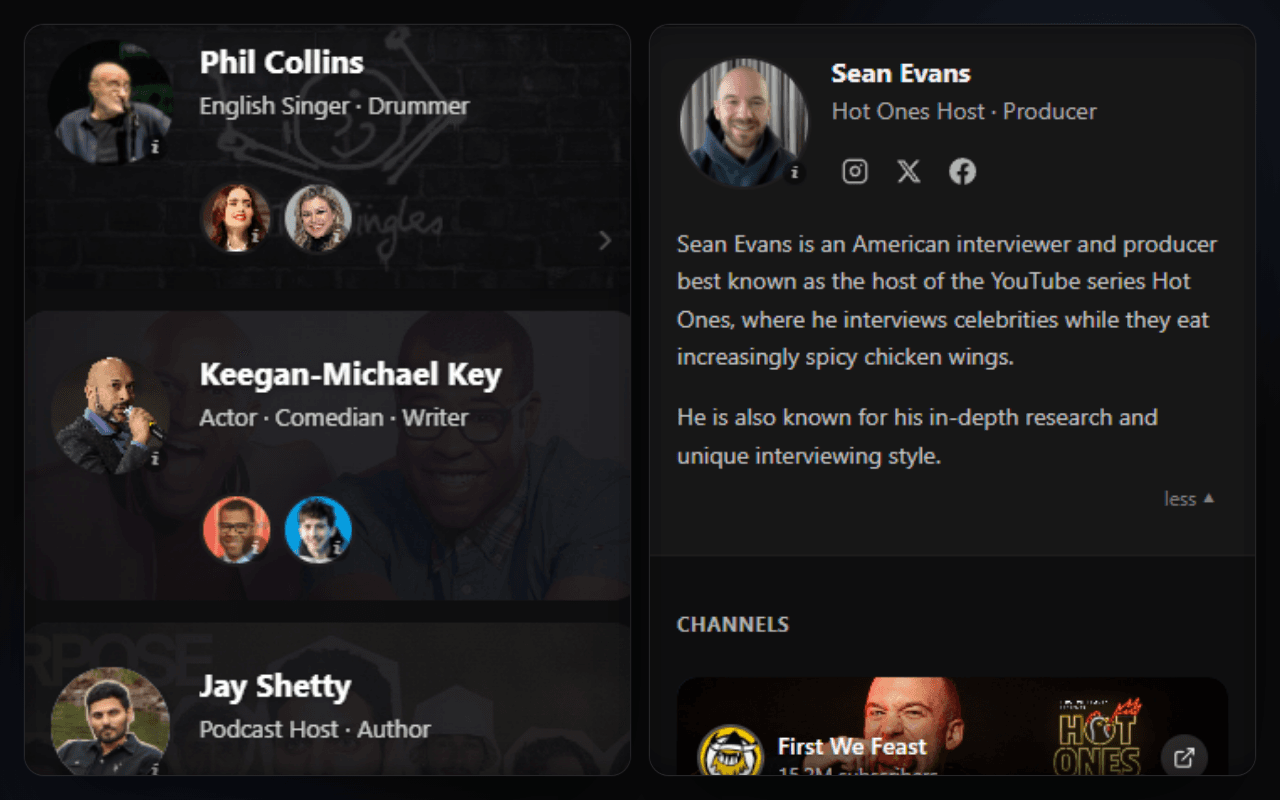
Task: Click info badge on Phil Collins' avatar
Action: tap(156, 147)
